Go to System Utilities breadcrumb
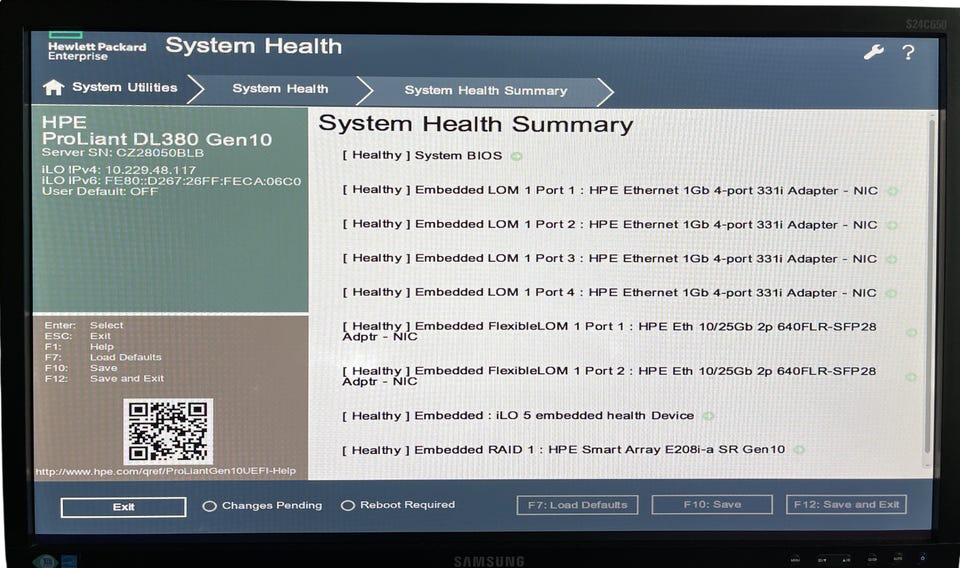This screenshot has width=960, height=568. [x=124, y=88]
